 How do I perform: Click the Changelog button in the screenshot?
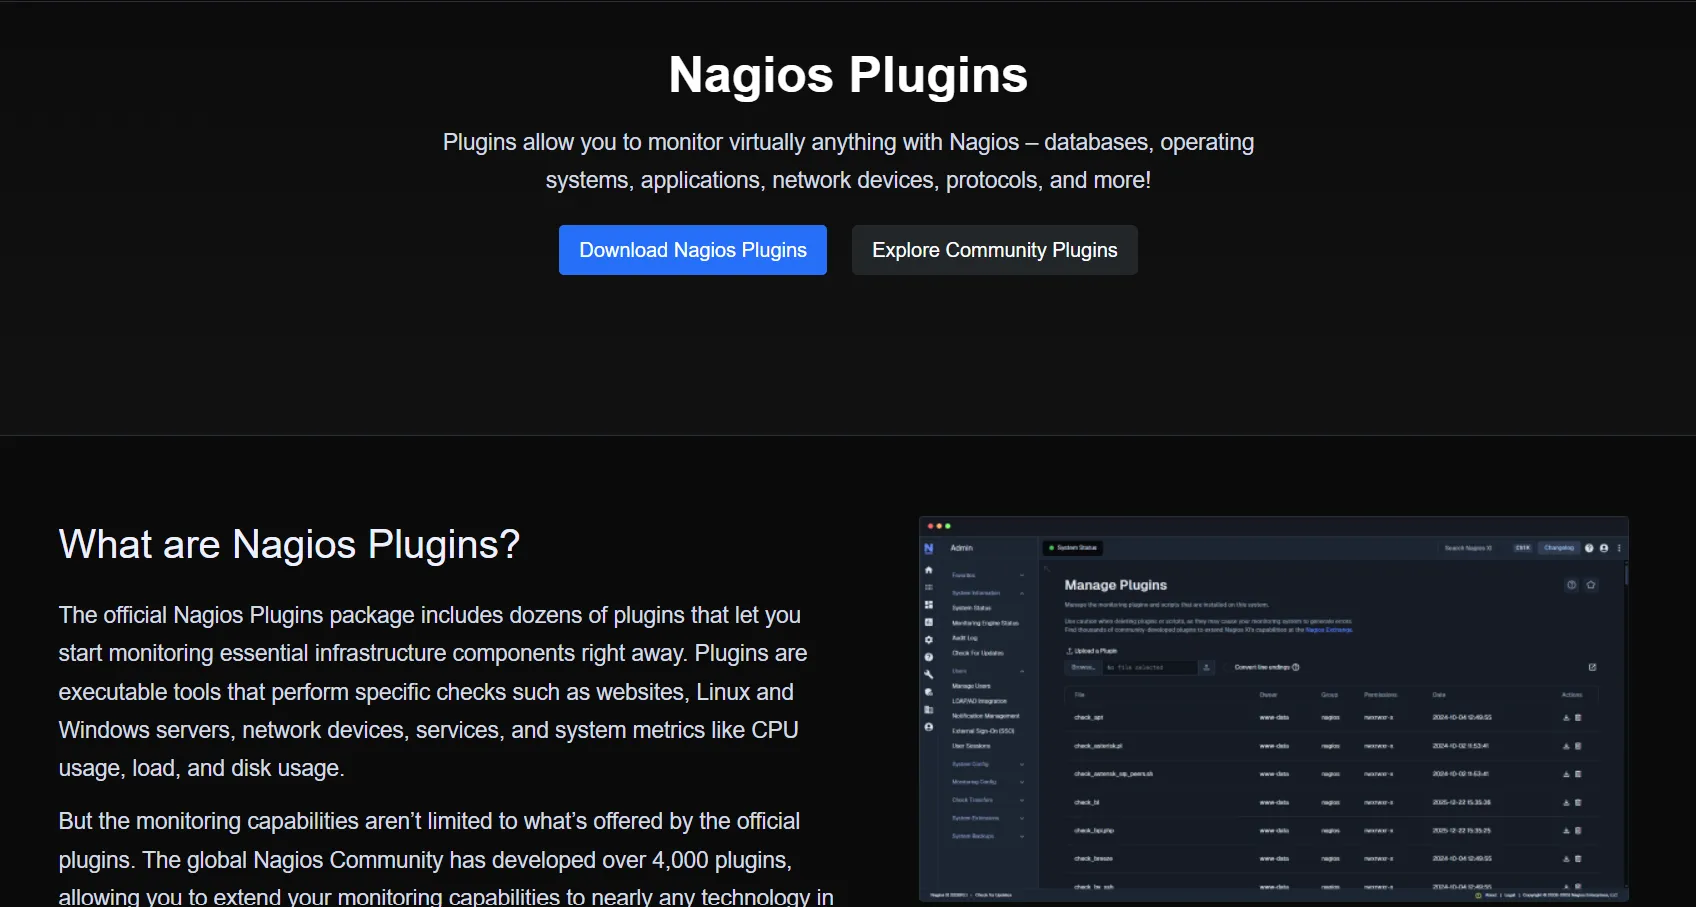1559,548
